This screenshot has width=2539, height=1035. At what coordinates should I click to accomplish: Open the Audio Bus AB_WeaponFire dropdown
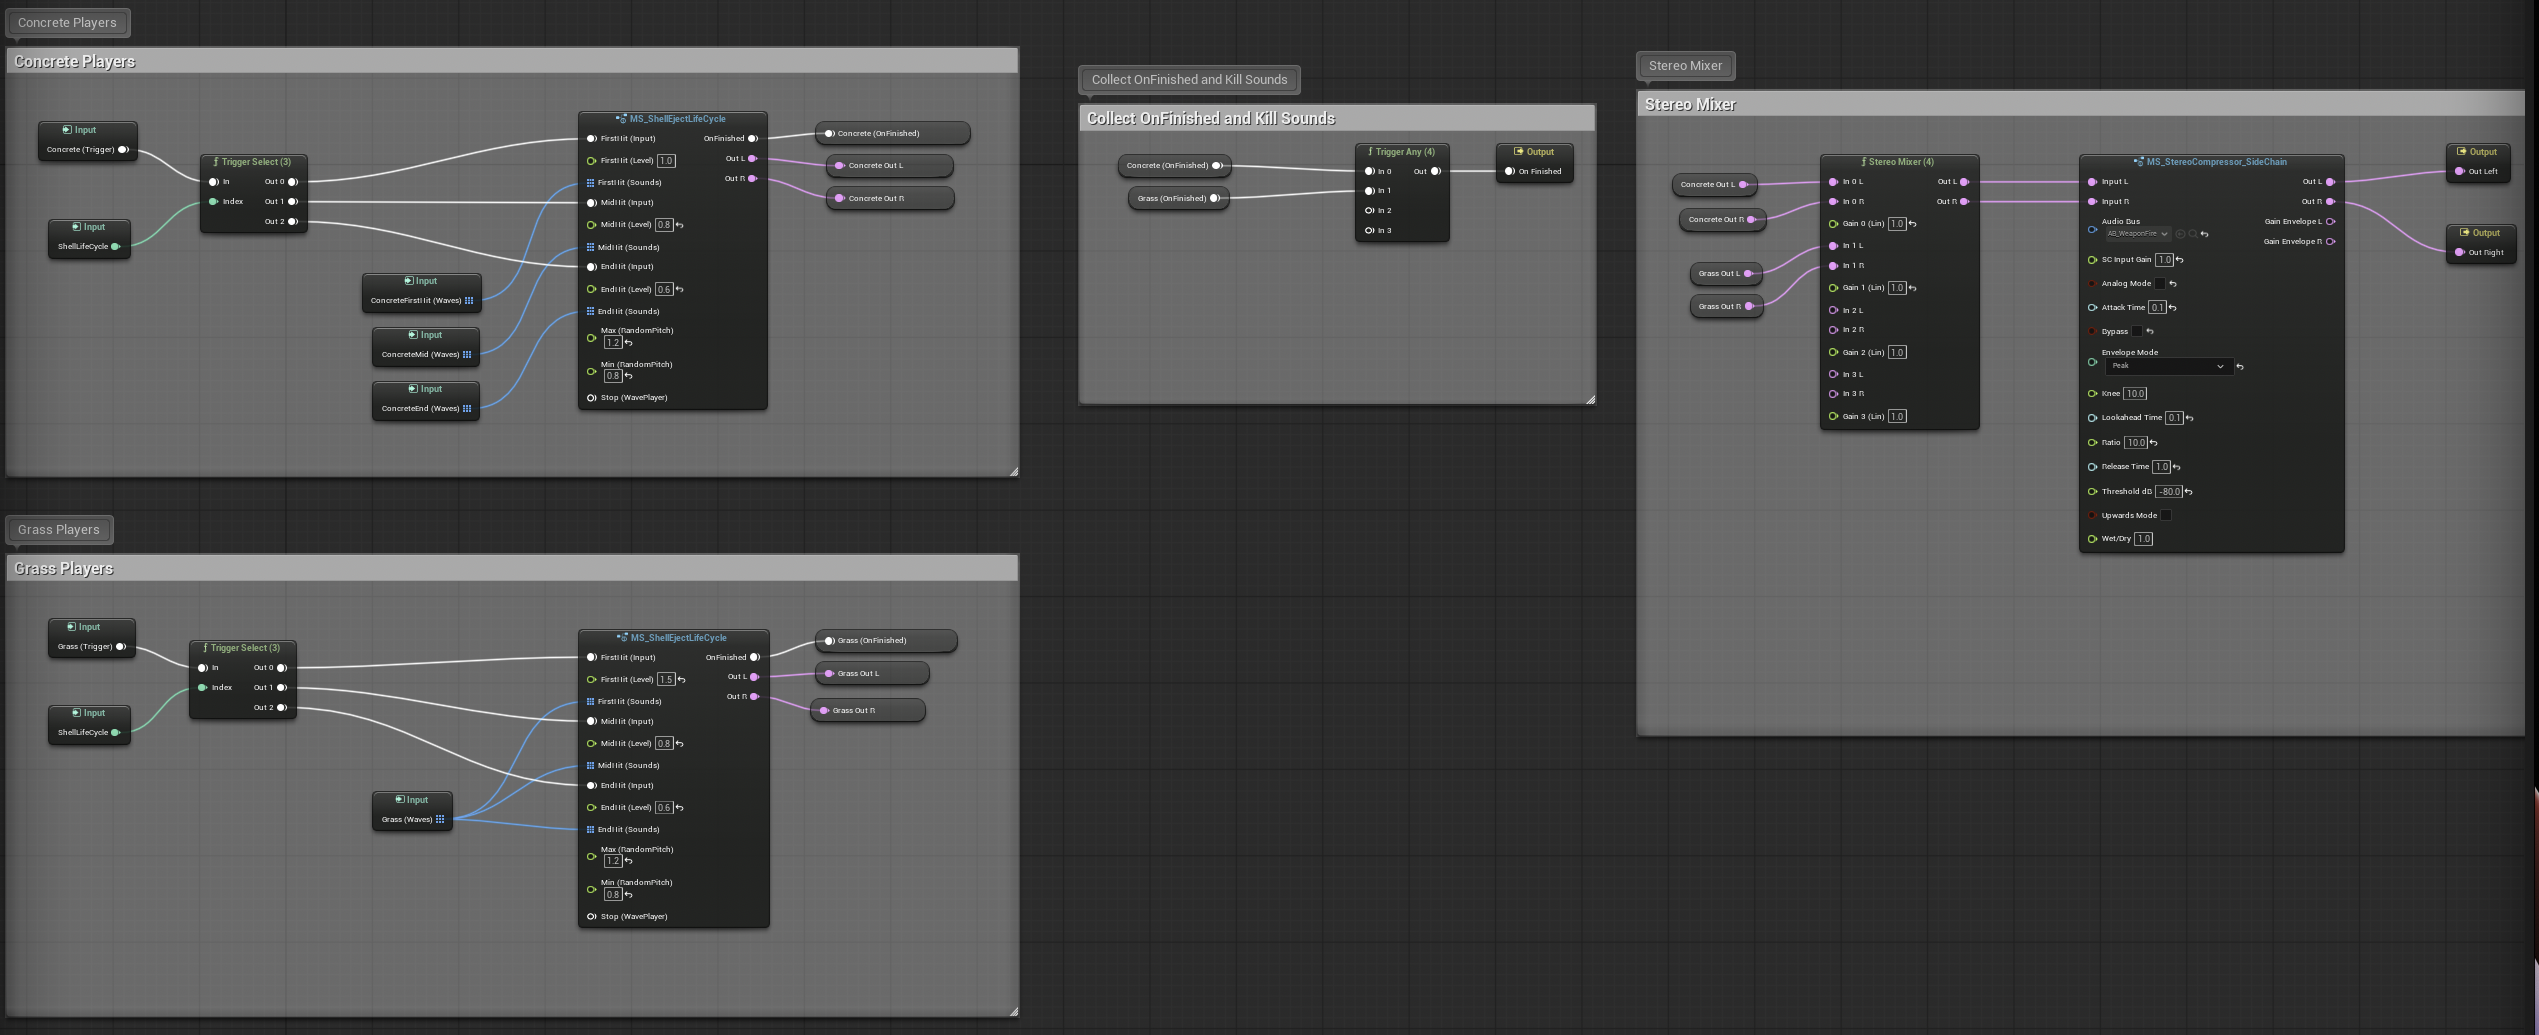point(2137,234)
